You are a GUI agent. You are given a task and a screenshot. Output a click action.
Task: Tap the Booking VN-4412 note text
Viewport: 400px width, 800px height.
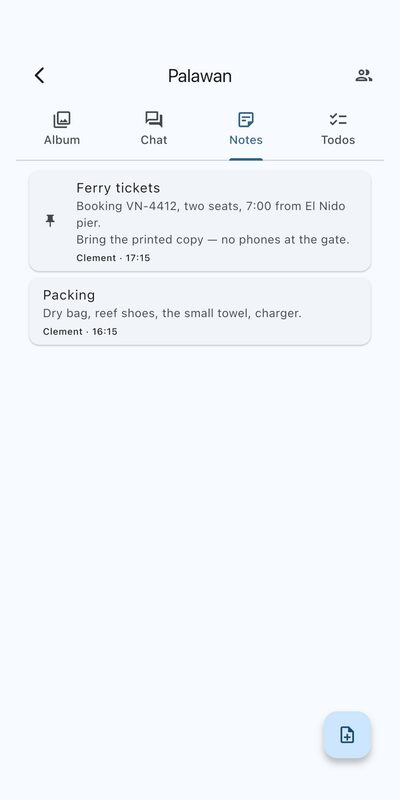(211, 214)
